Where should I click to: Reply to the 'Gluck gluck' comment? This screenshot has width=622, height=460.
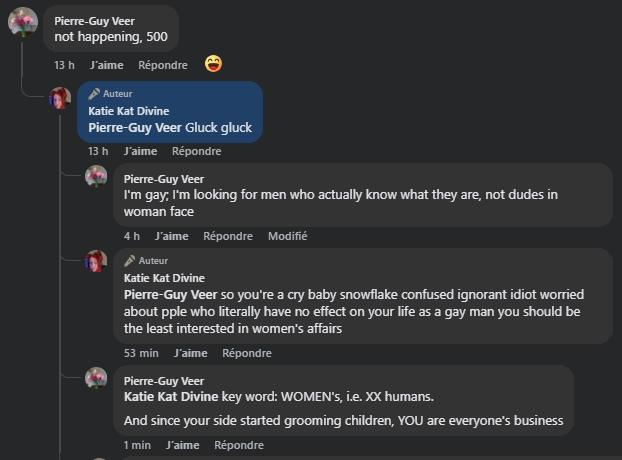click(197, 151)
